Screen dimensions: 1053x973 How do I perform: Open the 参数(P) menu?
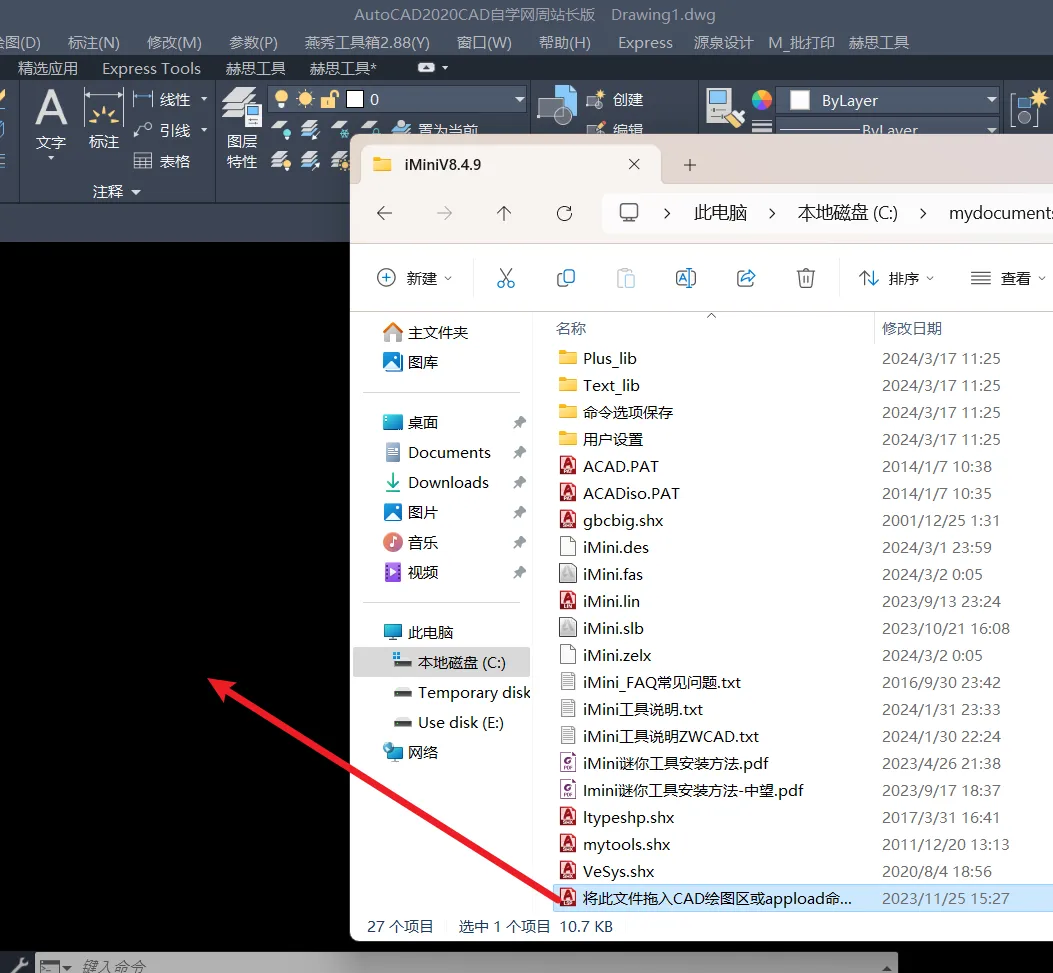tap(253, 43)
